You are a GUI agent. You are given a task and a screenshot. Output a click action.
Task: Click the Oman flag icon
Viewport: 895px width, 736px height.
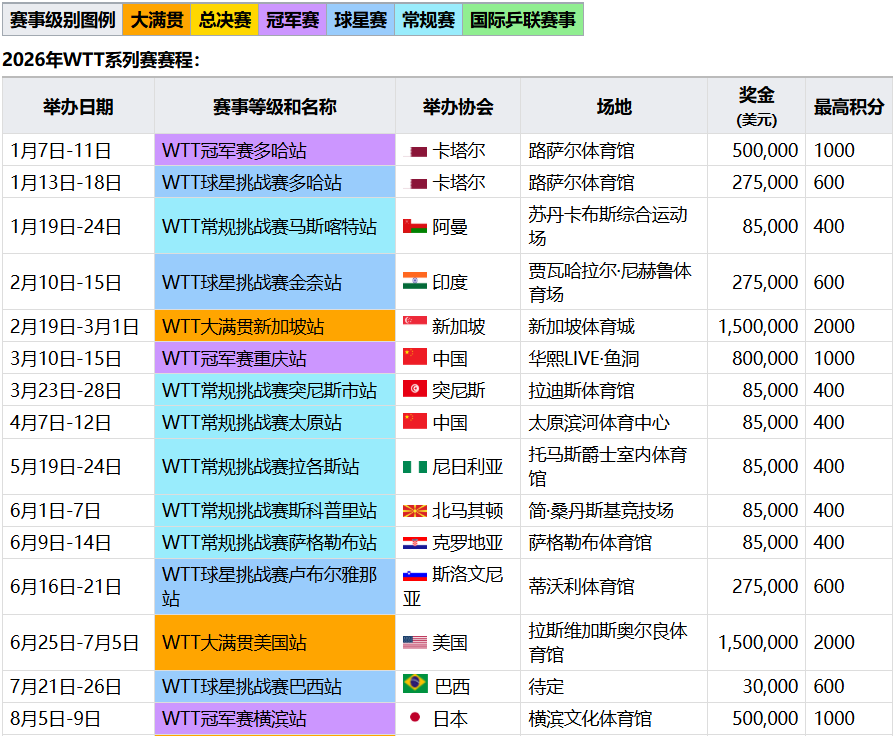pyautogui.click(x=414, y=227)
